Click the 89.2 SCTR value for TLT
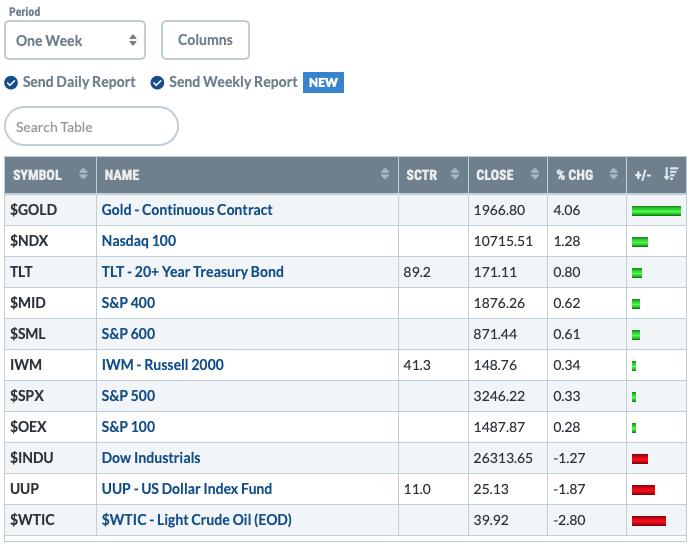 click(x=417, y=272)
